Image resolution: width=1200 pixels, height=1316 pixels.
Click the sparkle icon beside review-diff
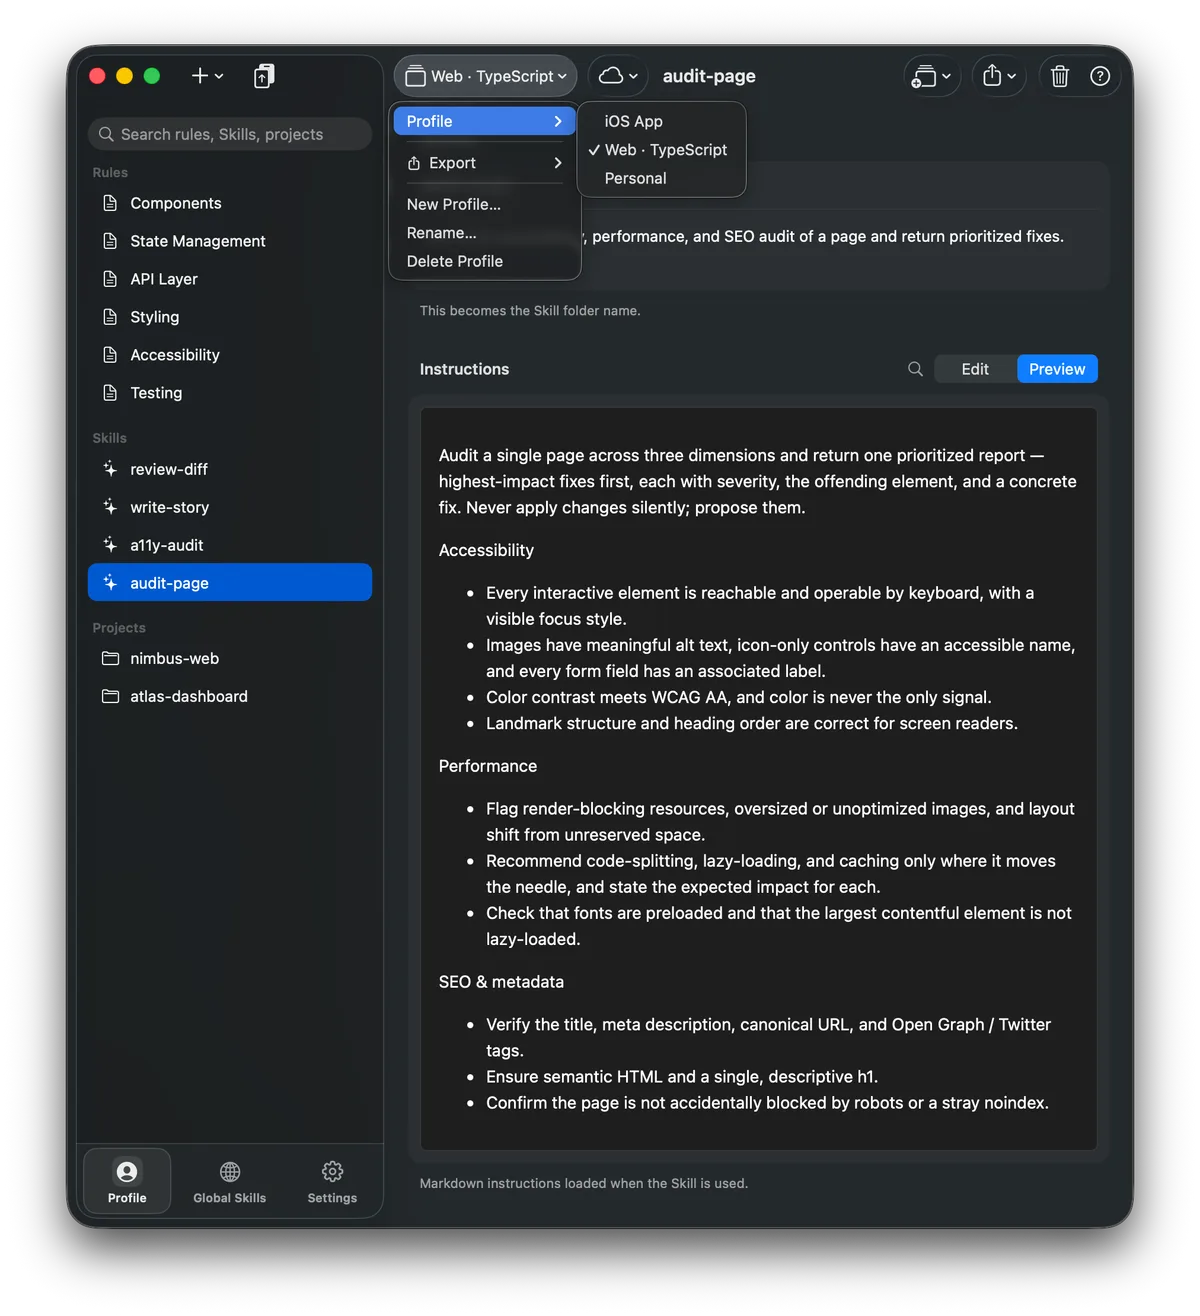[x=110, y=469]
